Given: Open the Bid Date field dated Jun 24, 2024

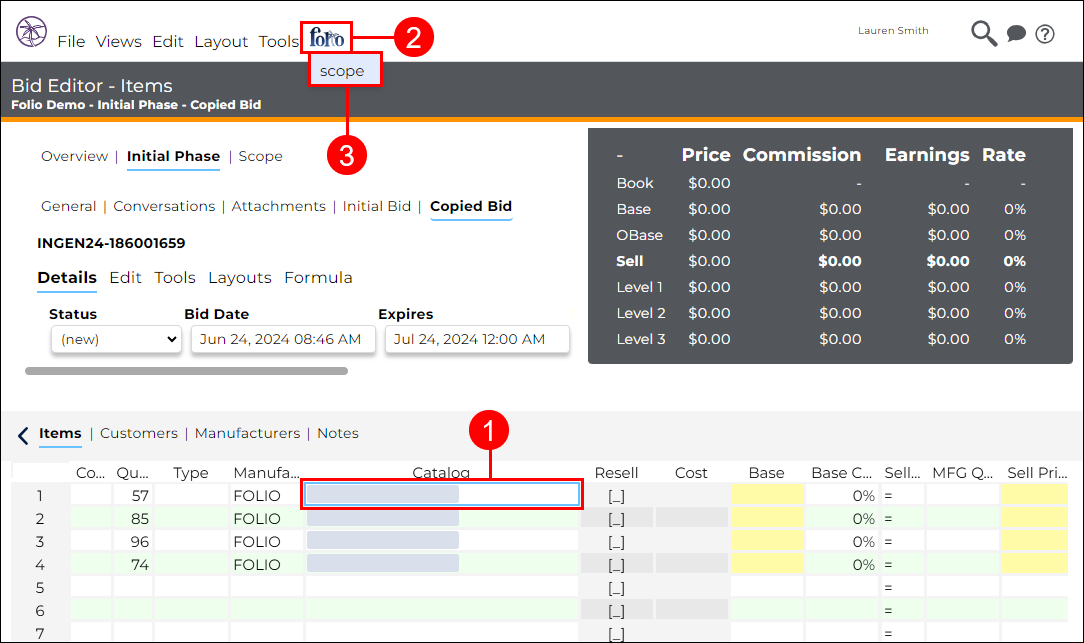Looking at the screenshot, I should (x=283, y=339).
